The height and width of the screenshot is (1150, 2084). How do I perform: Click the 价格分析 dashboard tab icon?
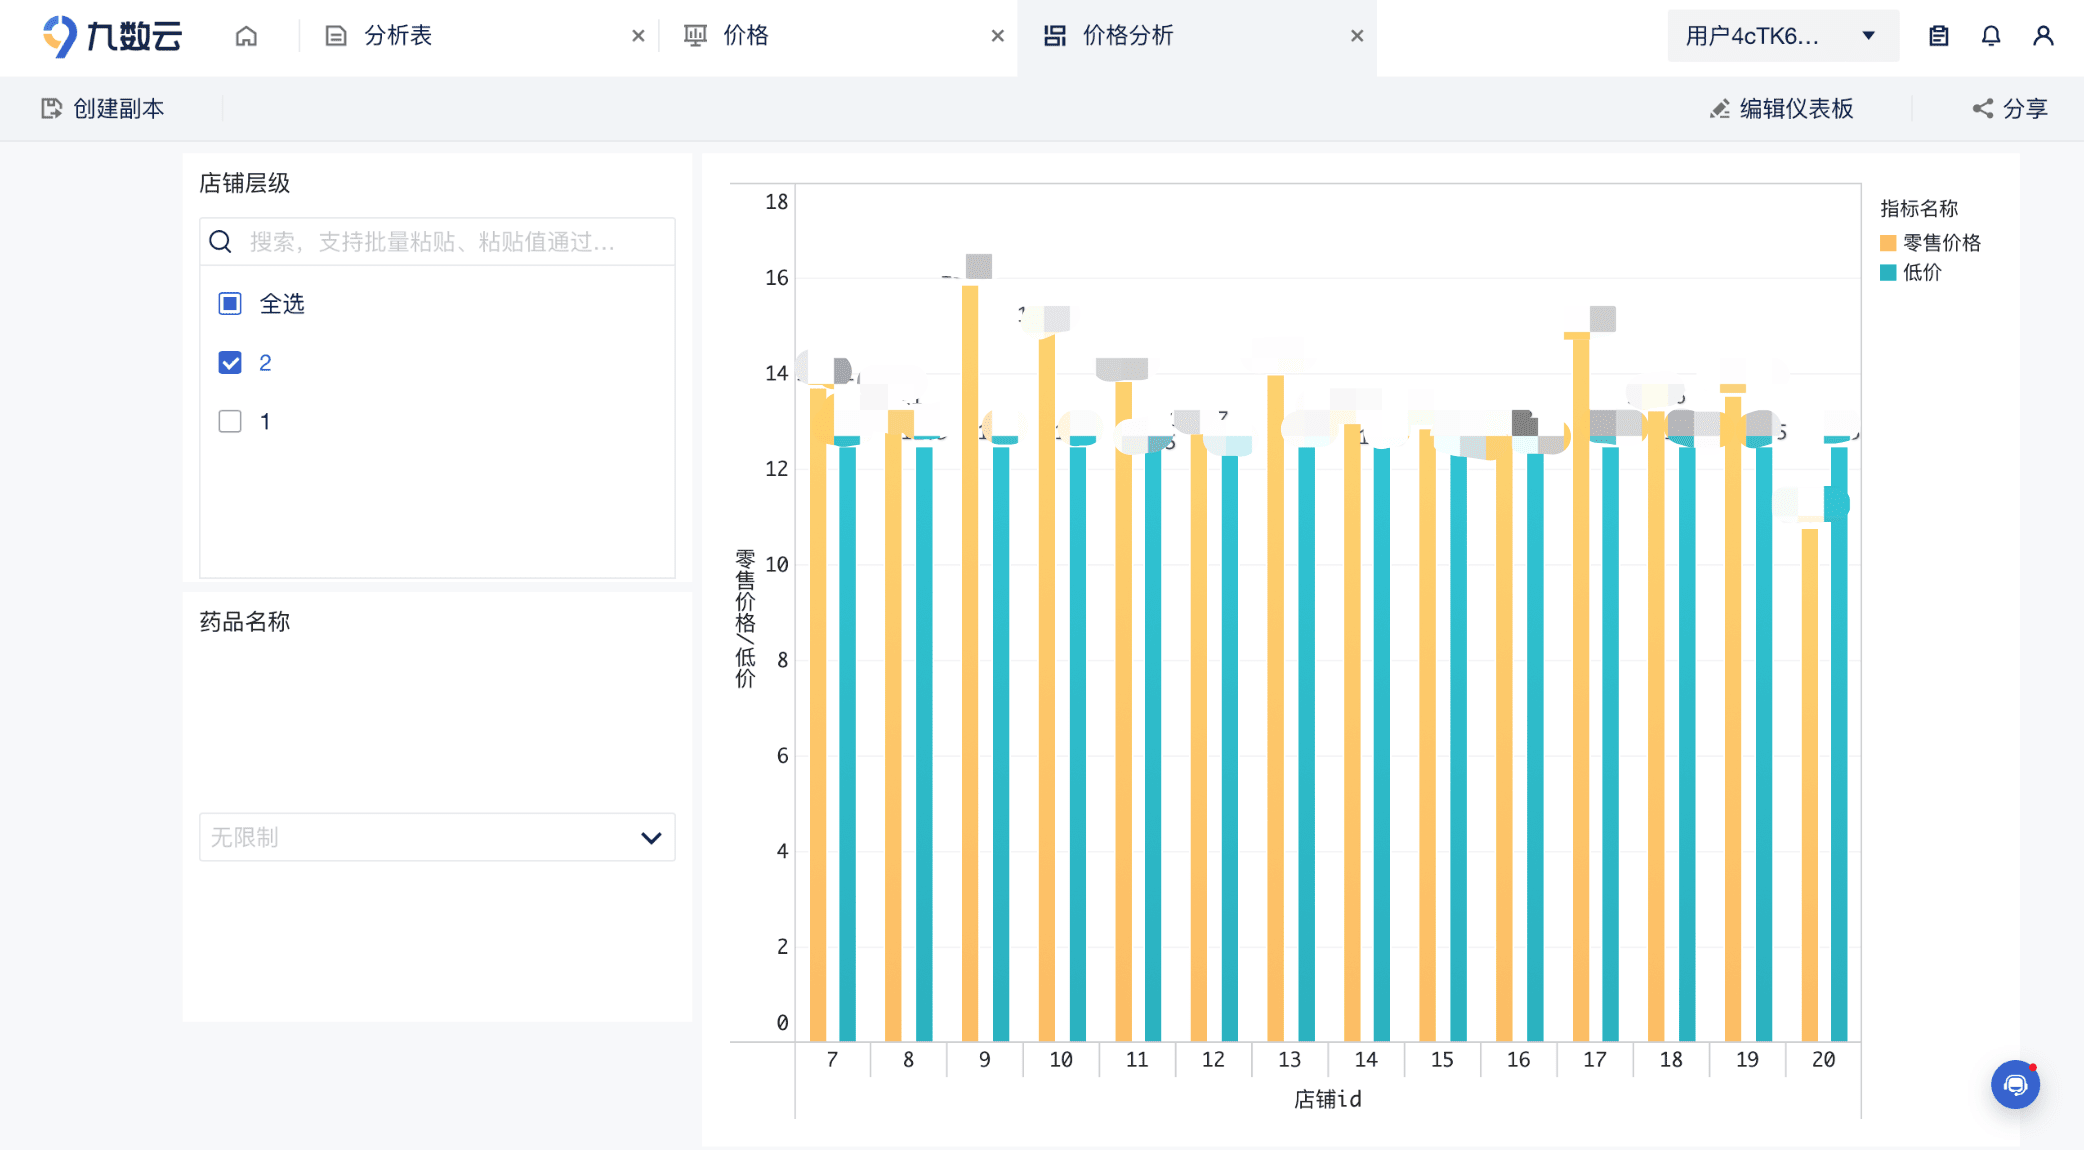coord(1055,36)
